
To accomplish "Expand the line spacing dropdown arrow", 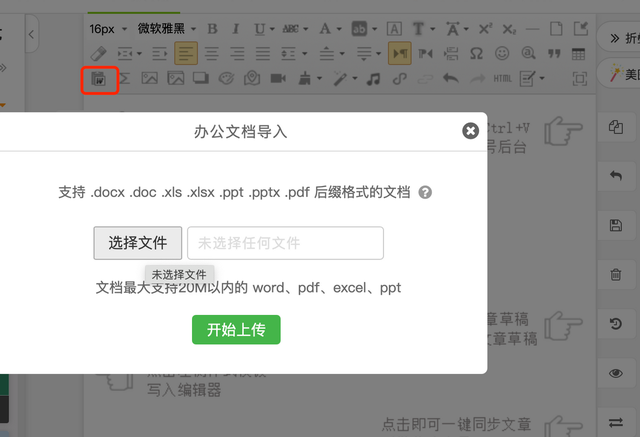I will [x=305, y=53].
